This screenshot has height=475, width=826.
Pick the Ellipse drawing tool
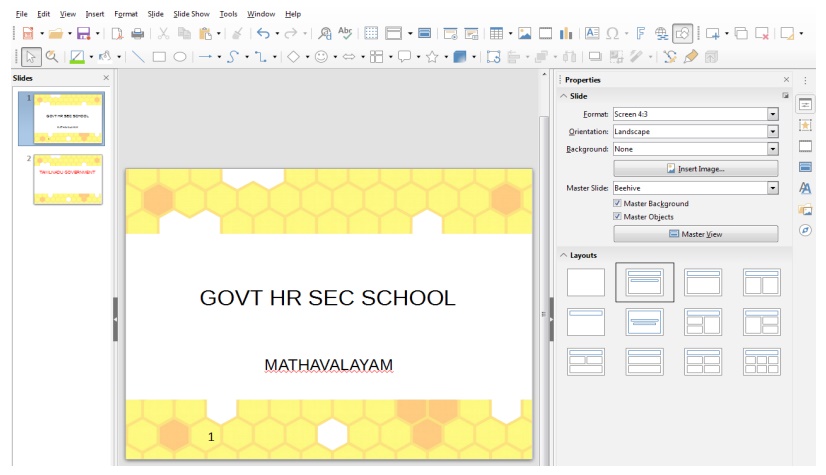(180, 57)
